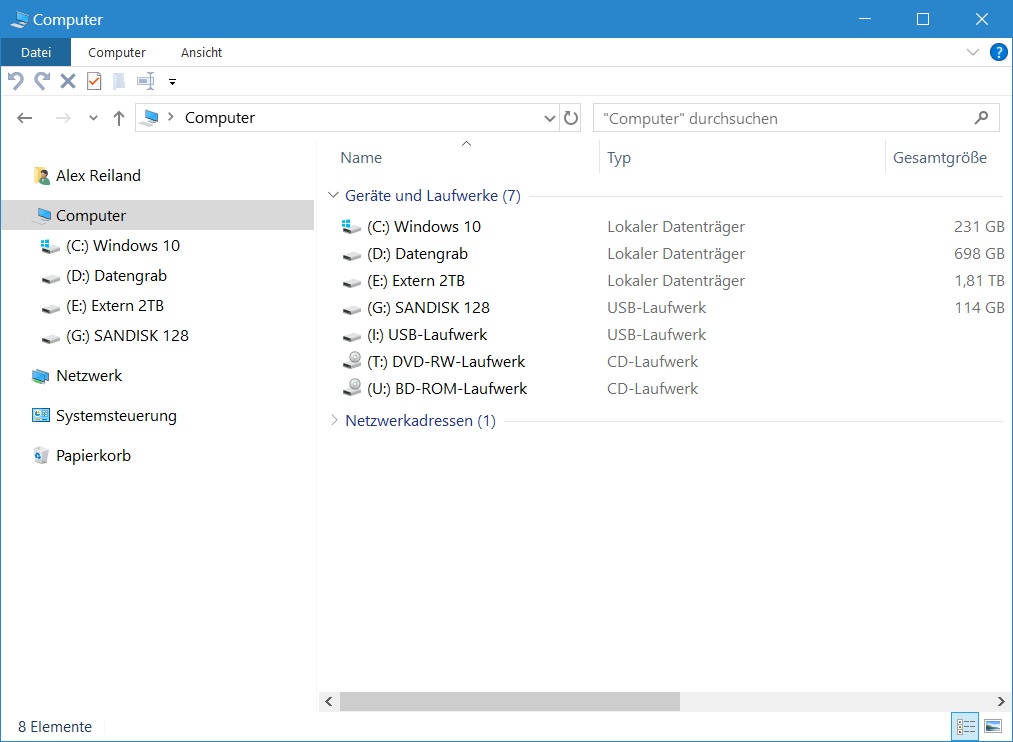Image resolution: width=1013 pixels, height=742 pixels.
Task: Select (I:) USB-Laufwerk in the file list
Action: coord(427,335)
